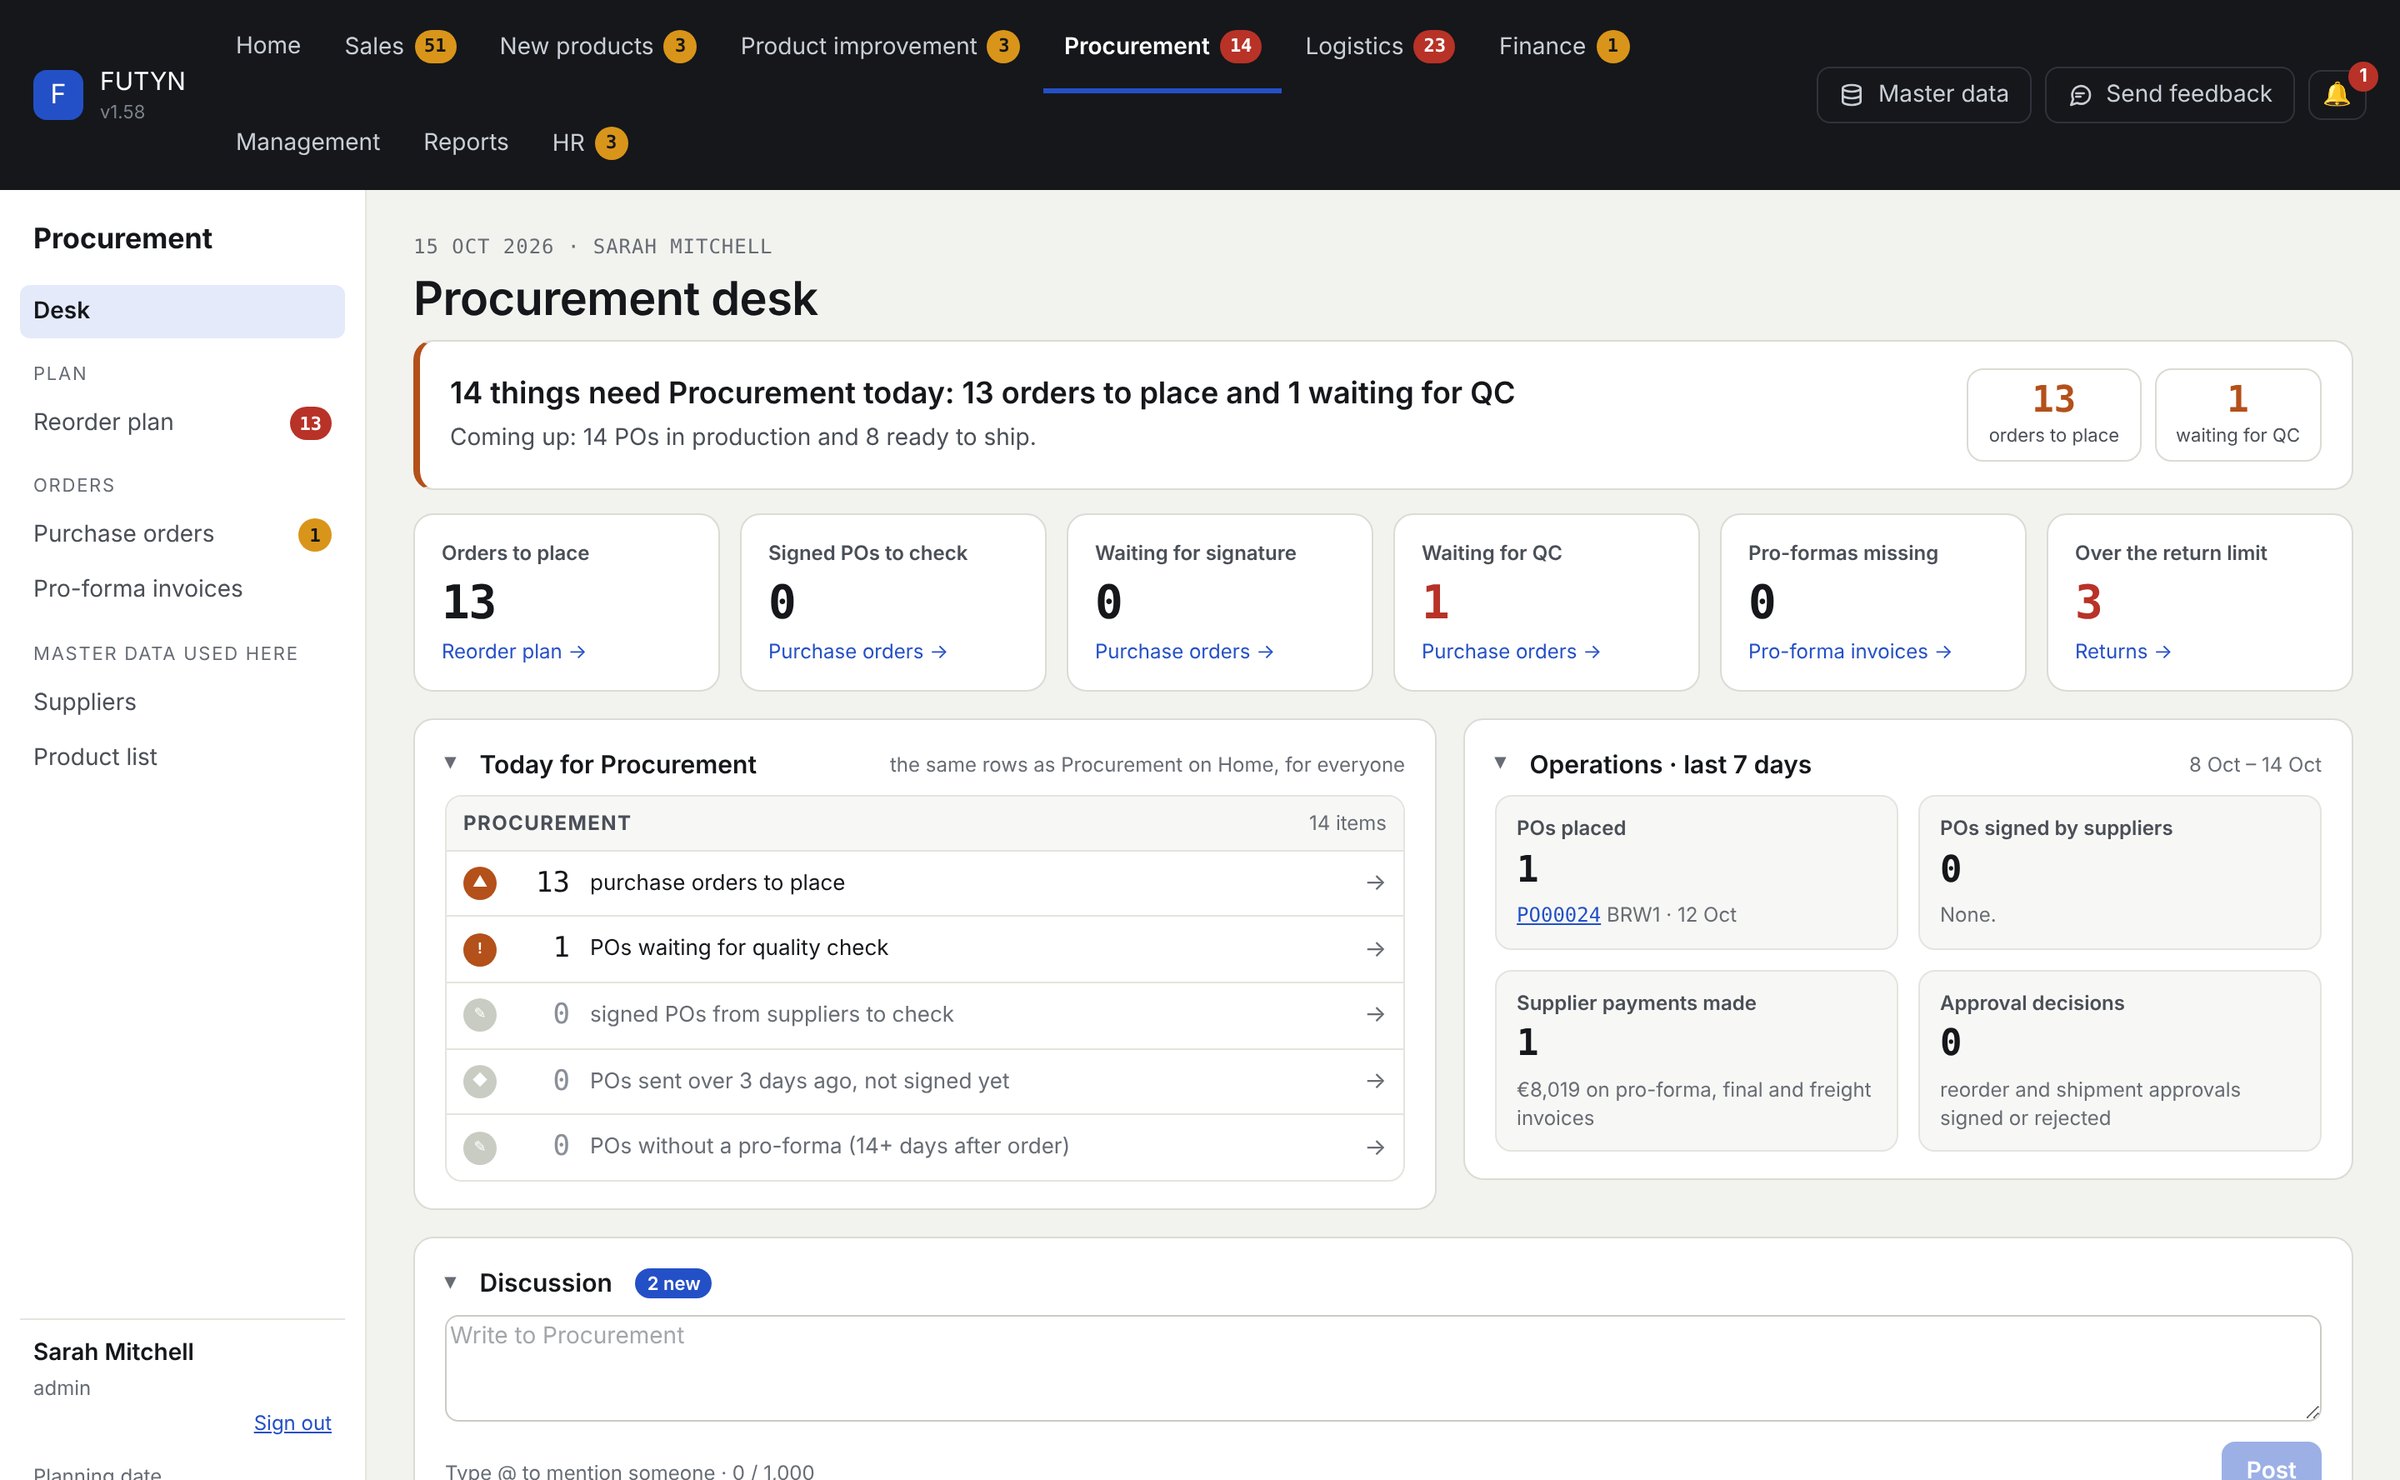Viewport: 2400px width, 1480px height.
Task: Click the arrow on purchase orders to place row
Action: click(x=1375, y=882)
